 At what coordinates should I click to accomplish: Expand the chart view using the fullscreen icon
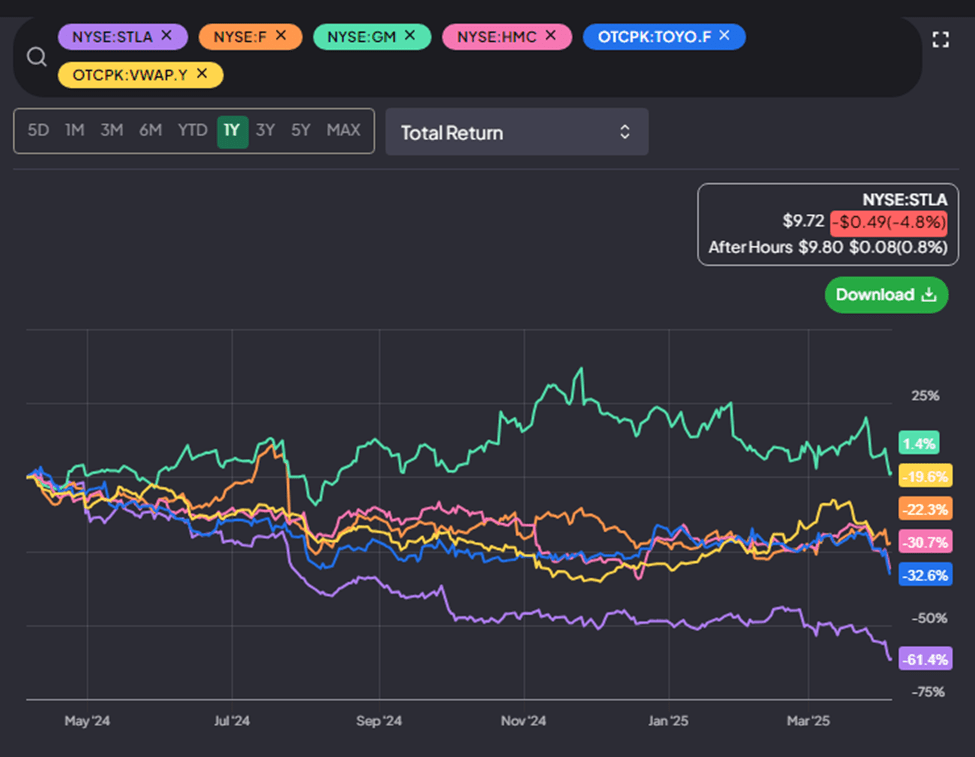click(x=940, y=40)
